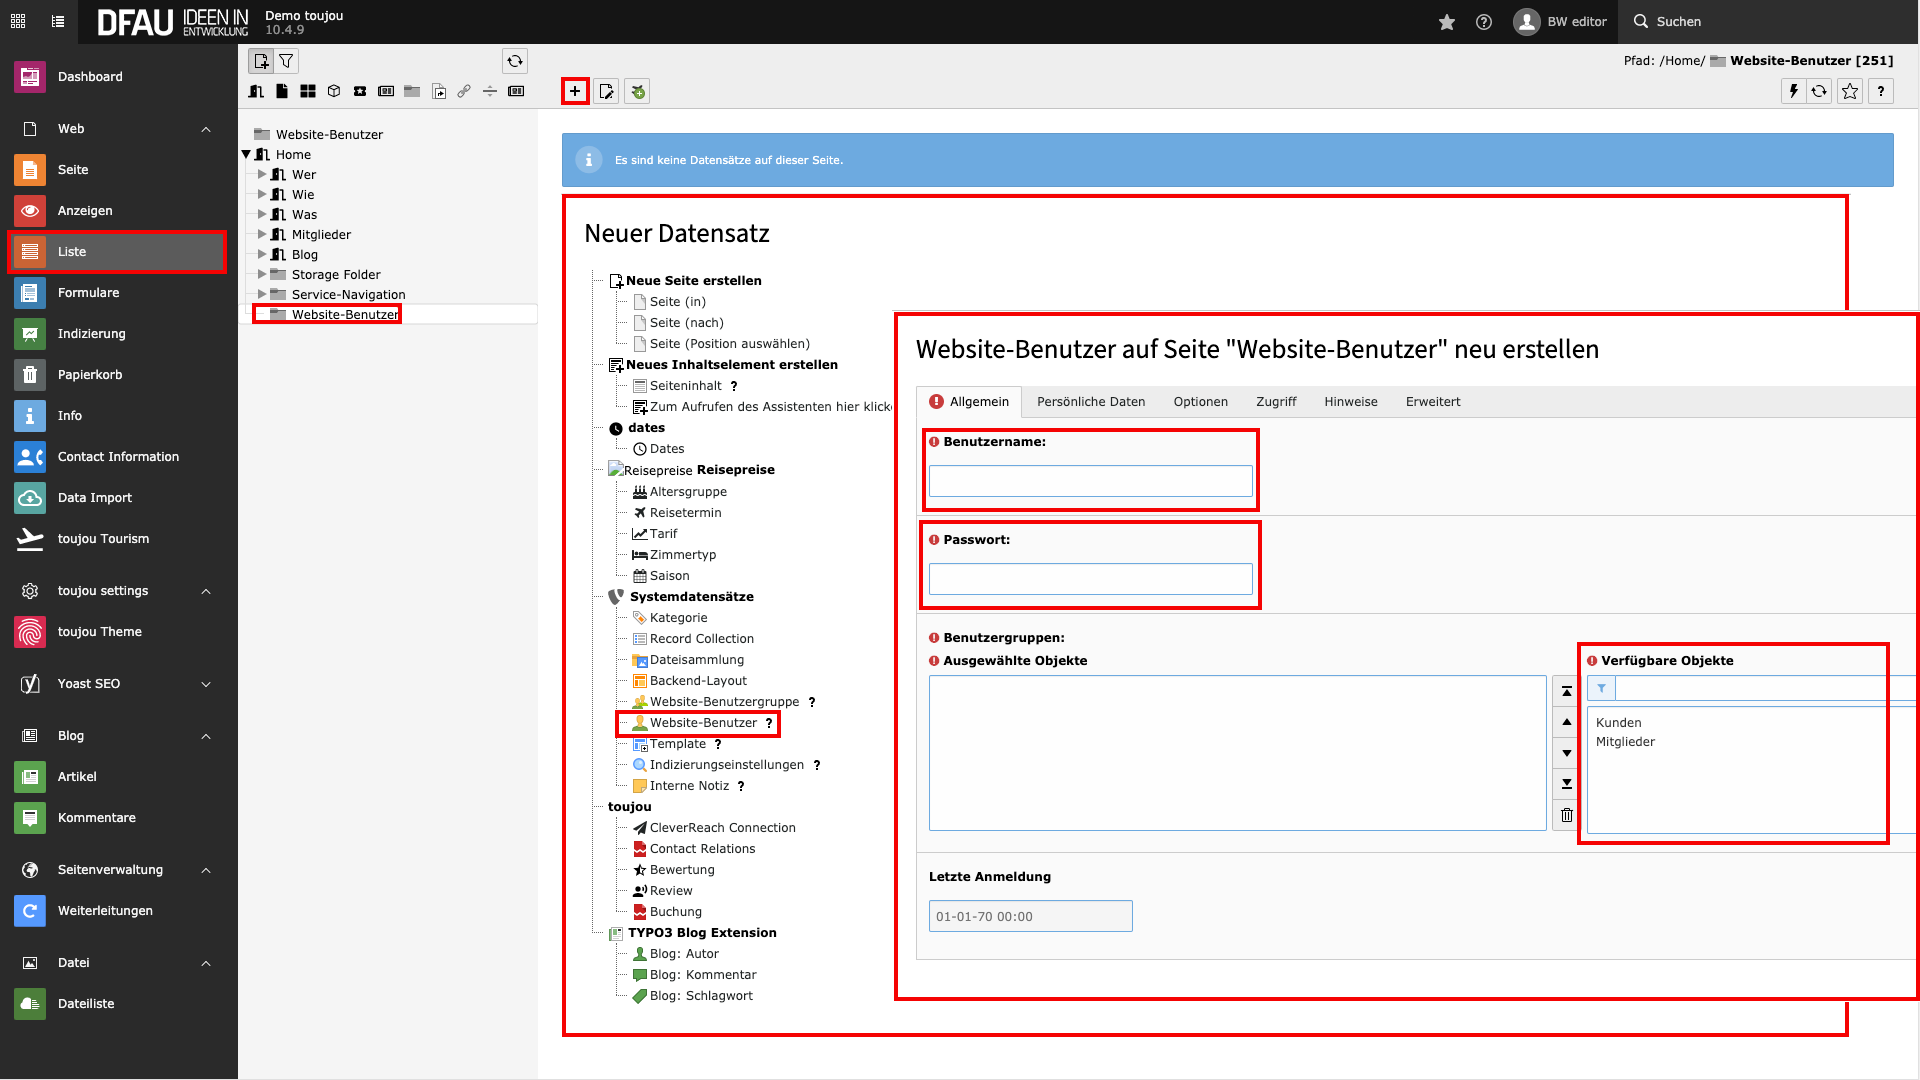The height and width of the screenshot is (1080, 1920).
Task: Click the Website-Benutzer record link
Action: (703, 723)
